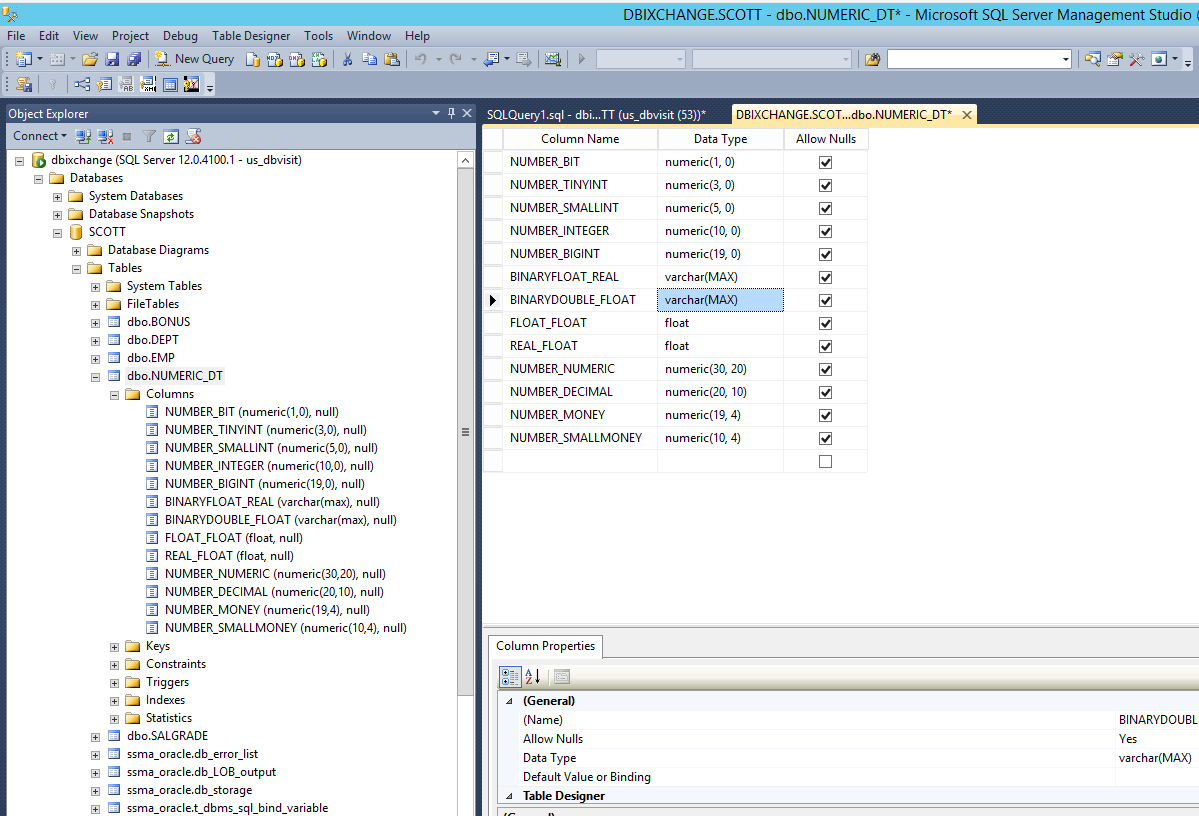Click the Manage XML Indexes icon
The width and height of the screenshot is (1199, 816).
(148, 84)
